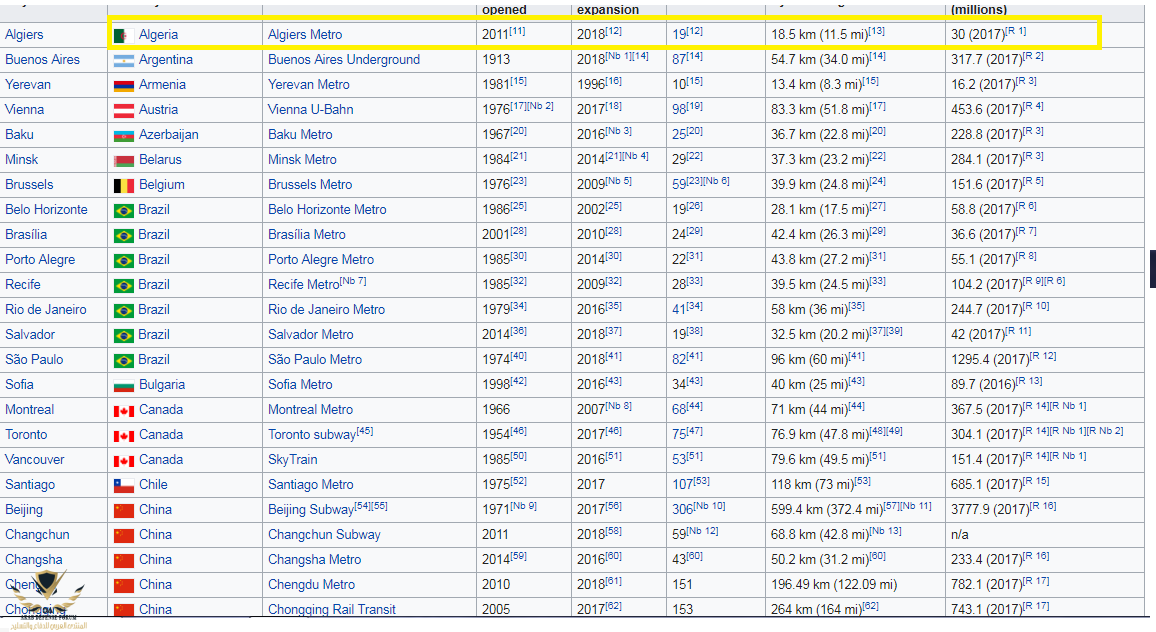Click the China flag in Changsha row
Screen dimensions: 1156x632
tap(123, 561)
